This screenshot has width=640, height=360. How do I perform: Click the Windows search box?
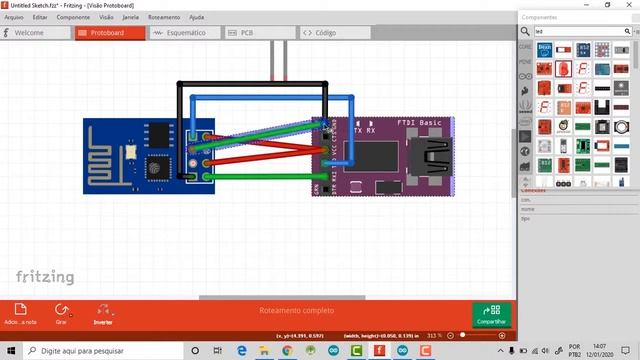click(x=104, y=351)
